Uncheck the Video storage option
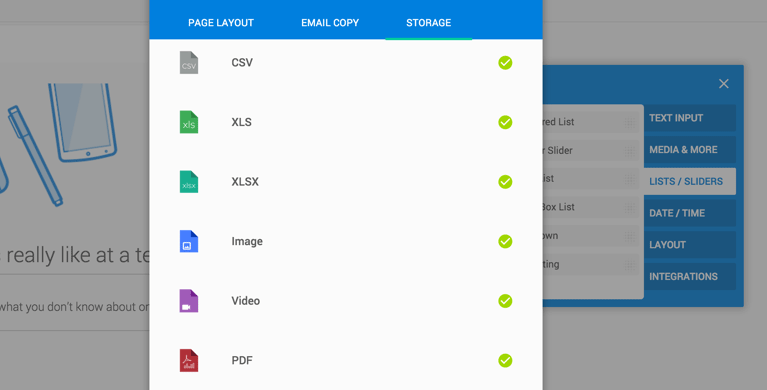Image resolution: width=767 pixels, height=390 pixels. [505, 301]
